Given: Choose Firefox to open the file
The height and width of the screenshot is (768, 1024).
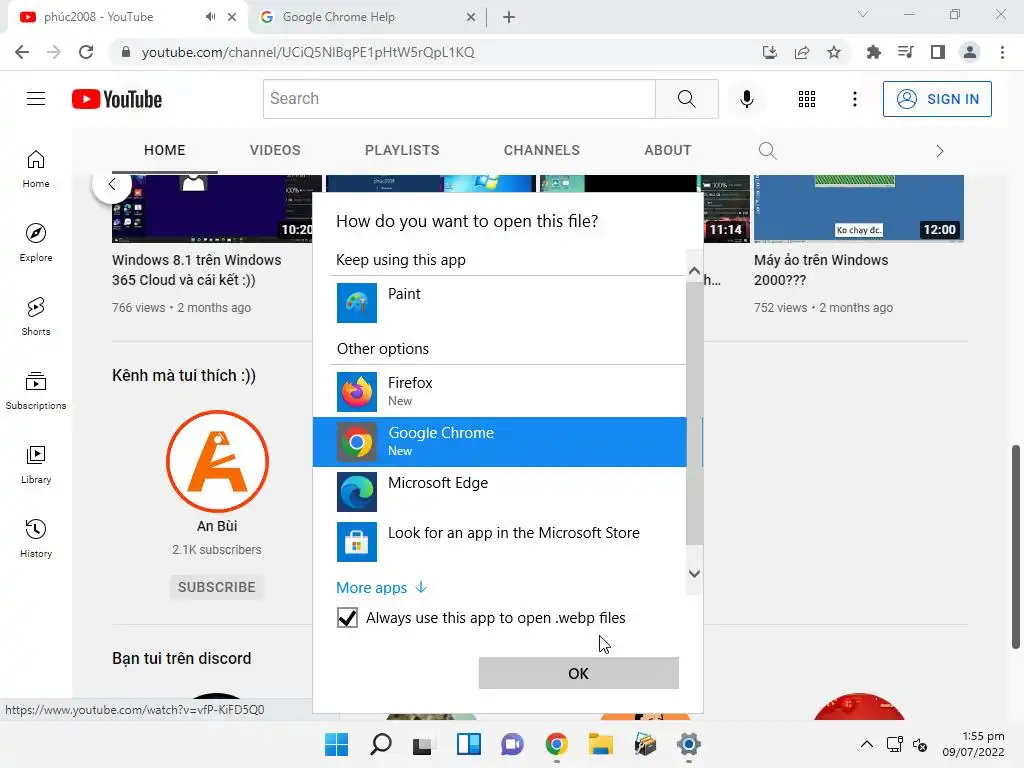Looking at the screenshot, I should click(500, 392).
